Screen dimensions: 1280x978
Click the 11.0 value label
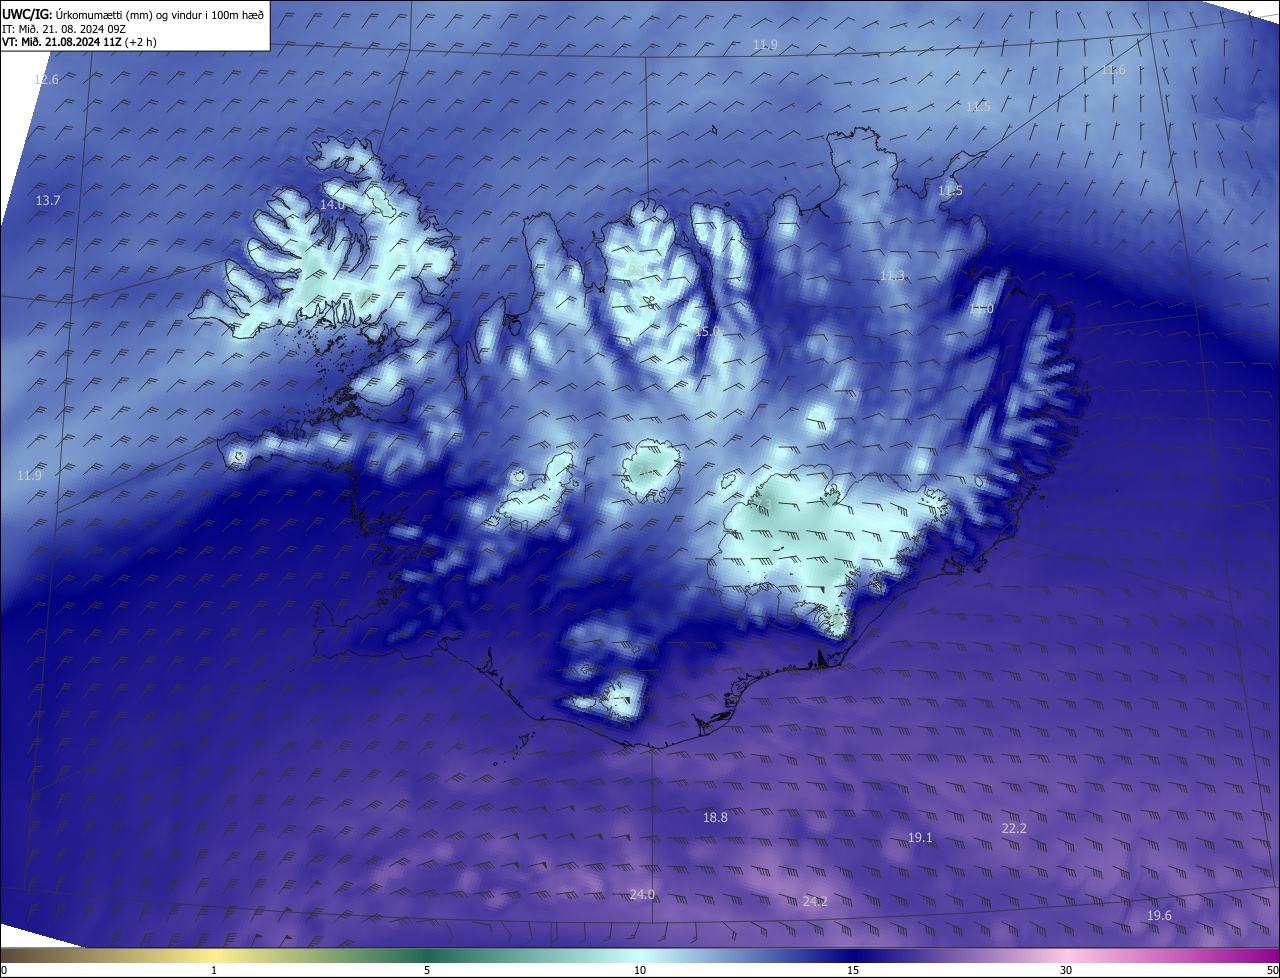pyautogui.click(x=981, y=309)
